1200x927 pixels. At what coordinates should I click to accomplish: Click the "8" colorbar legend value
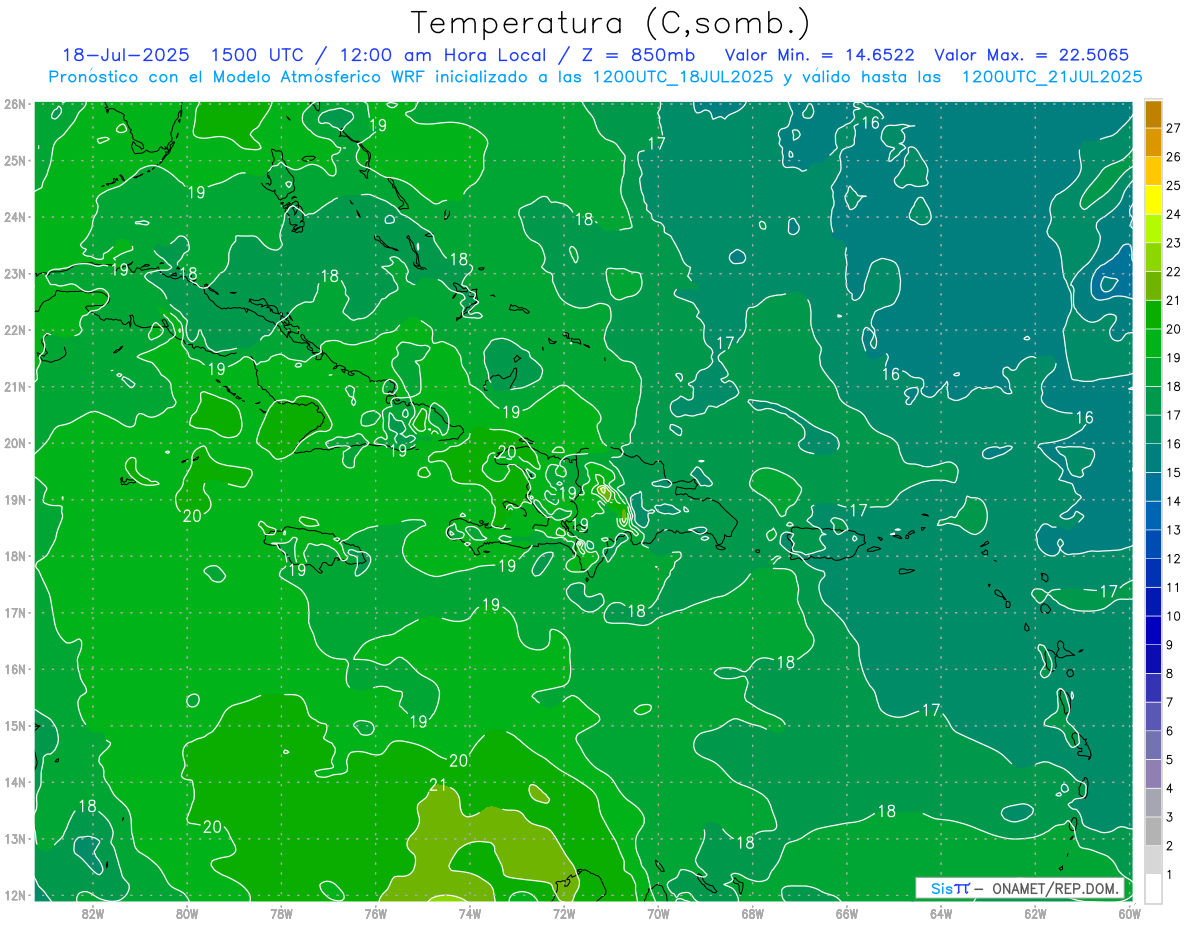(1170, 674)
